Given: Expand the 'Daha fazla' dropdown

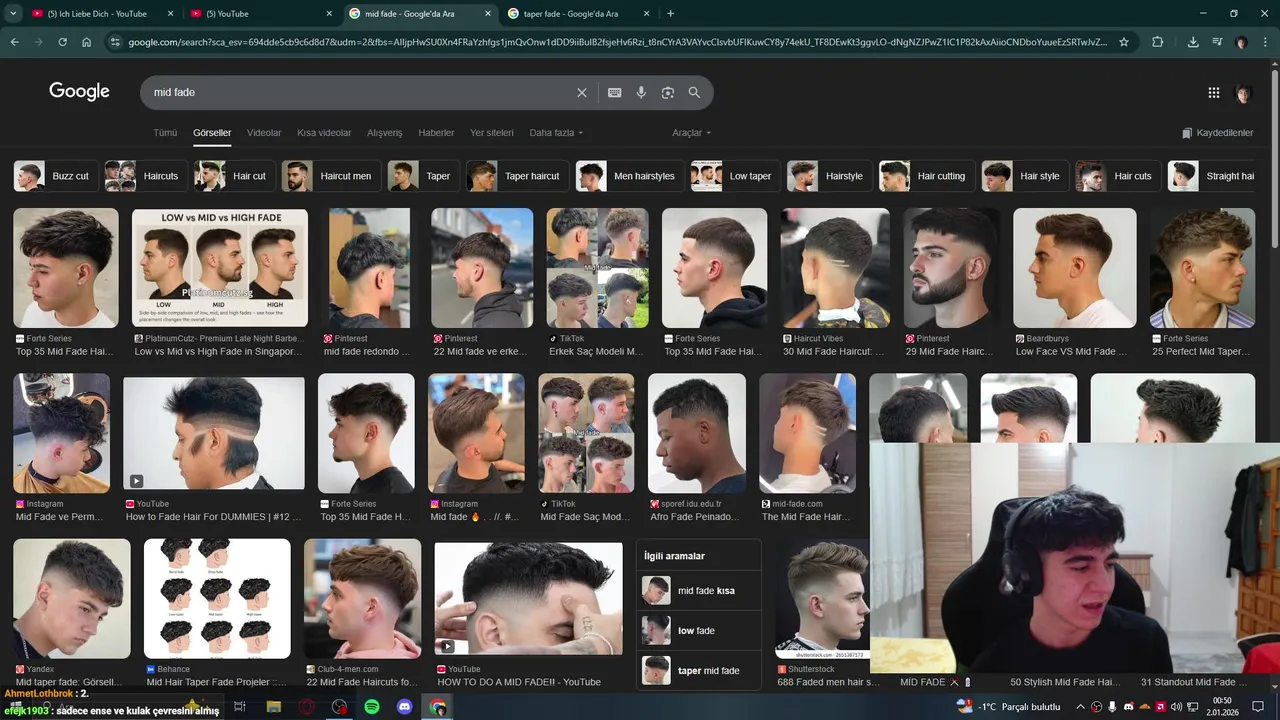Looking at the screenshot, I should pos(556,133).
